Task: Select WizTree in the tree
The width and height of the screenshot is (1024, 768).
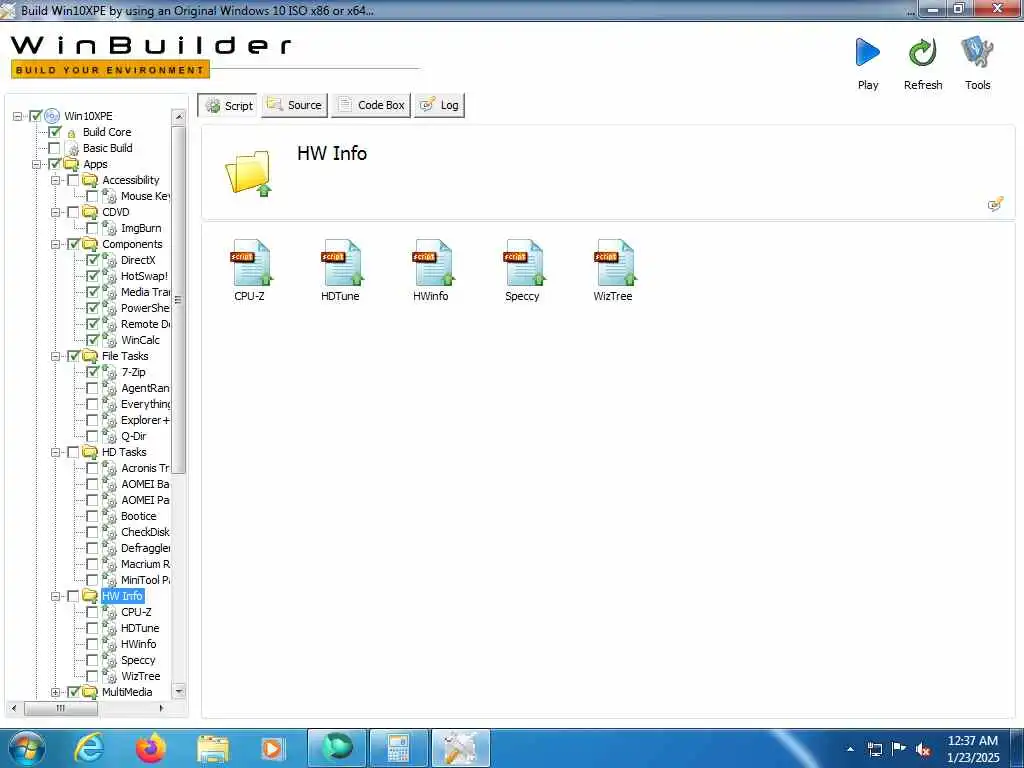Action: pos(140,676)
